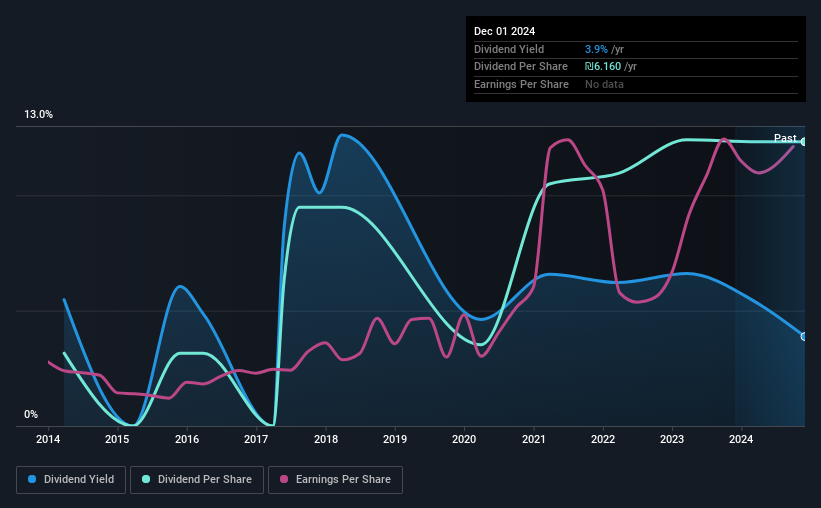The image size is (821, 508).
Task: Click the tooltip Dividend Per Share label
Action: [x=520, y=67]
